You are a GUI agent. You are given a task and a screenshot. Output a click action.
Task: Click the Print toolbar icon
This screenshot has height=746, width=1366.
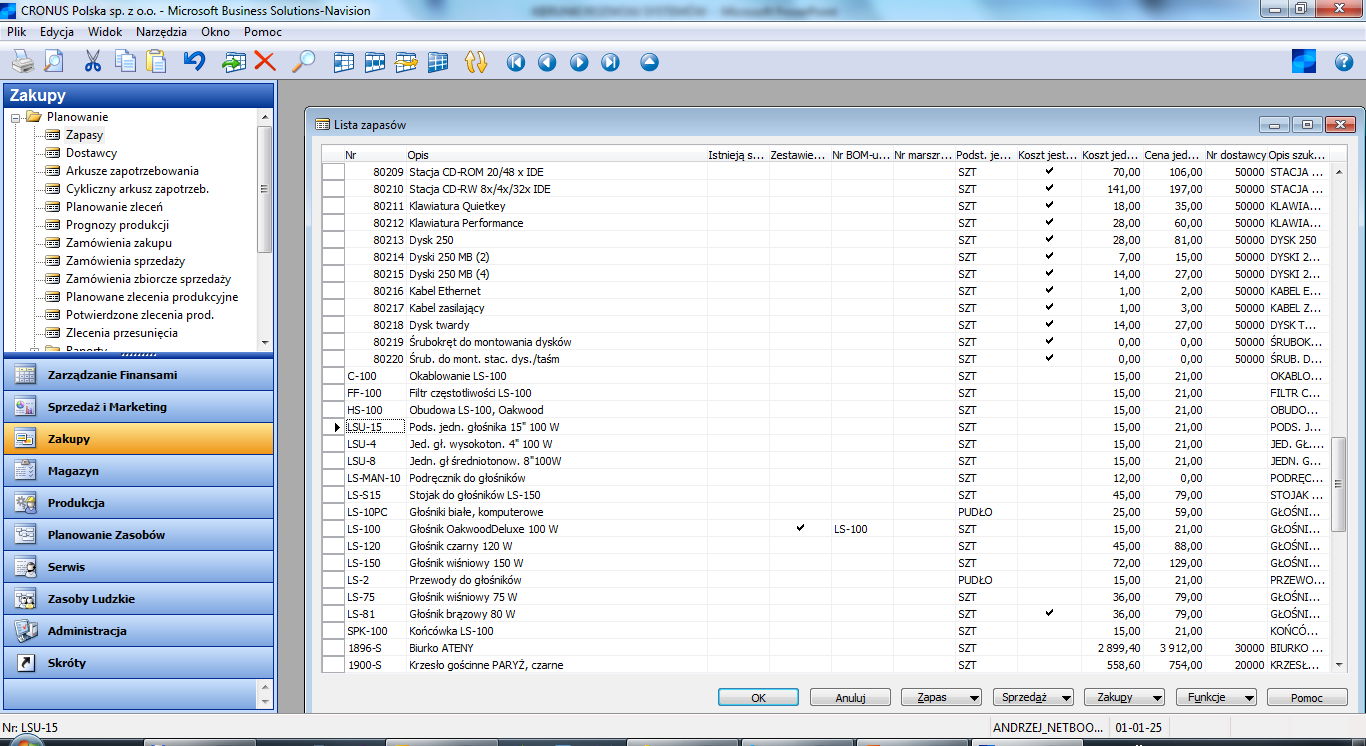pos(22,62)
